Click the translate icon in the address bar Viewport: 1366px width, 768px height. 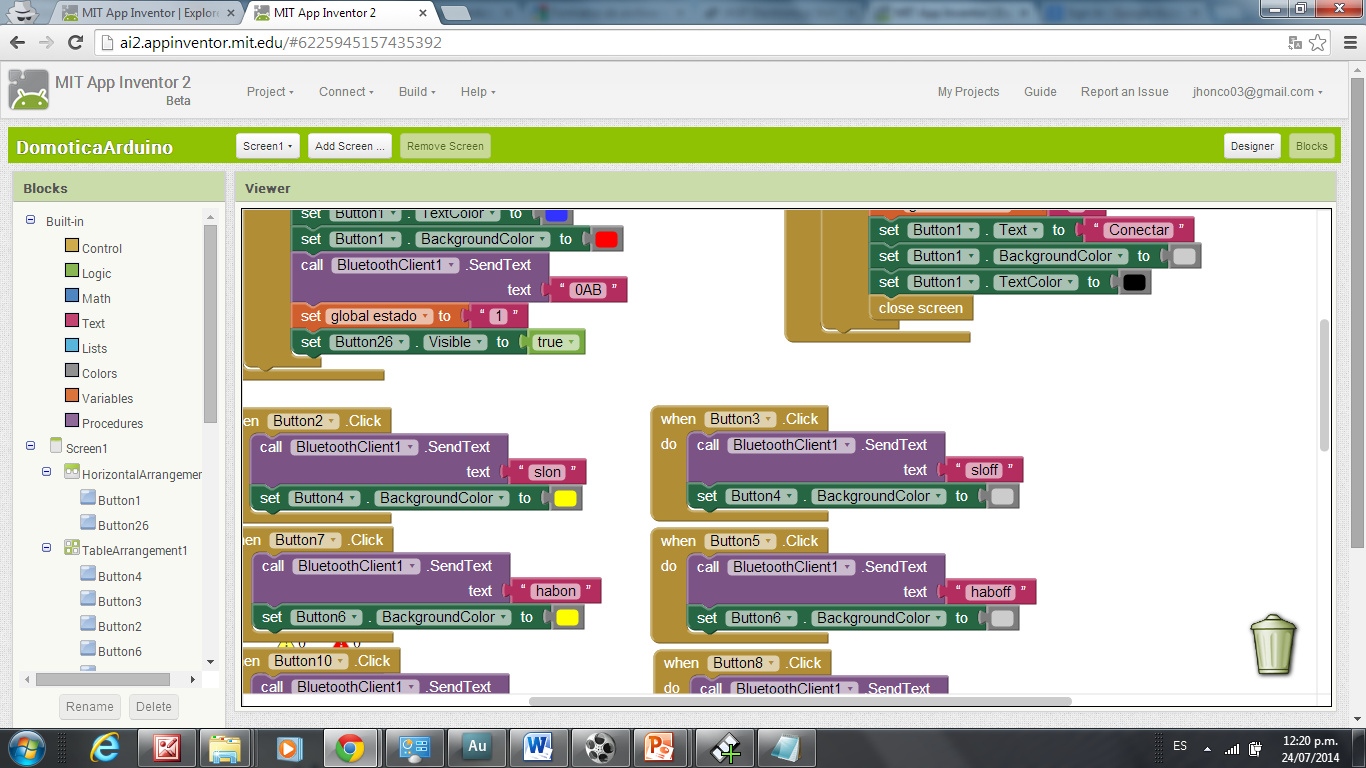click(x=1295, y=43)
